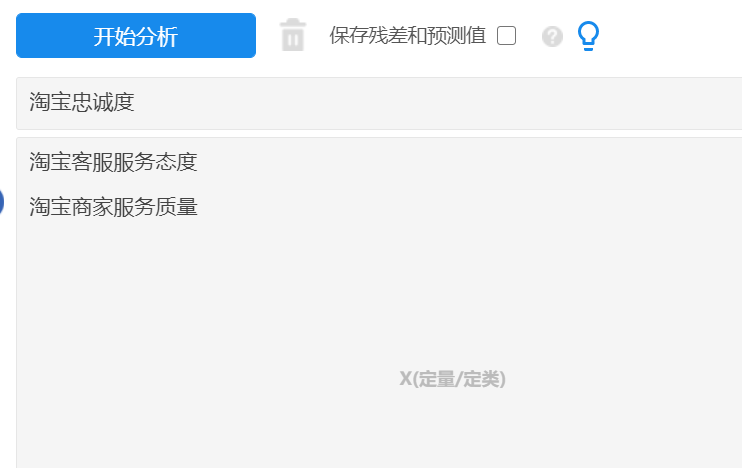Start the analysis with the blue button
The width and height of the screenshot is (742, 468).
tap(136, 35)
